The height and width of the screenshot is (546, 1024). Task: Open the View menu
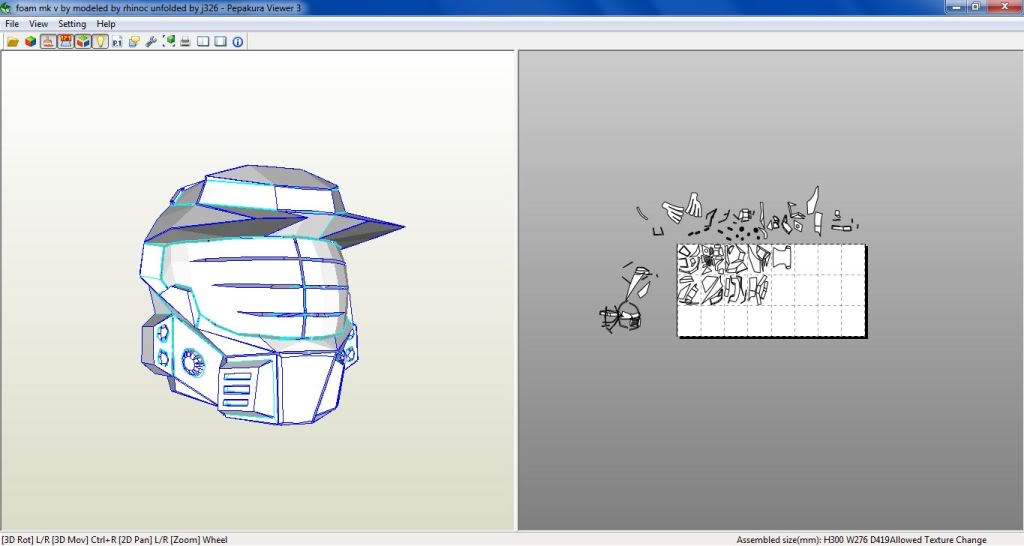[39, 24]
